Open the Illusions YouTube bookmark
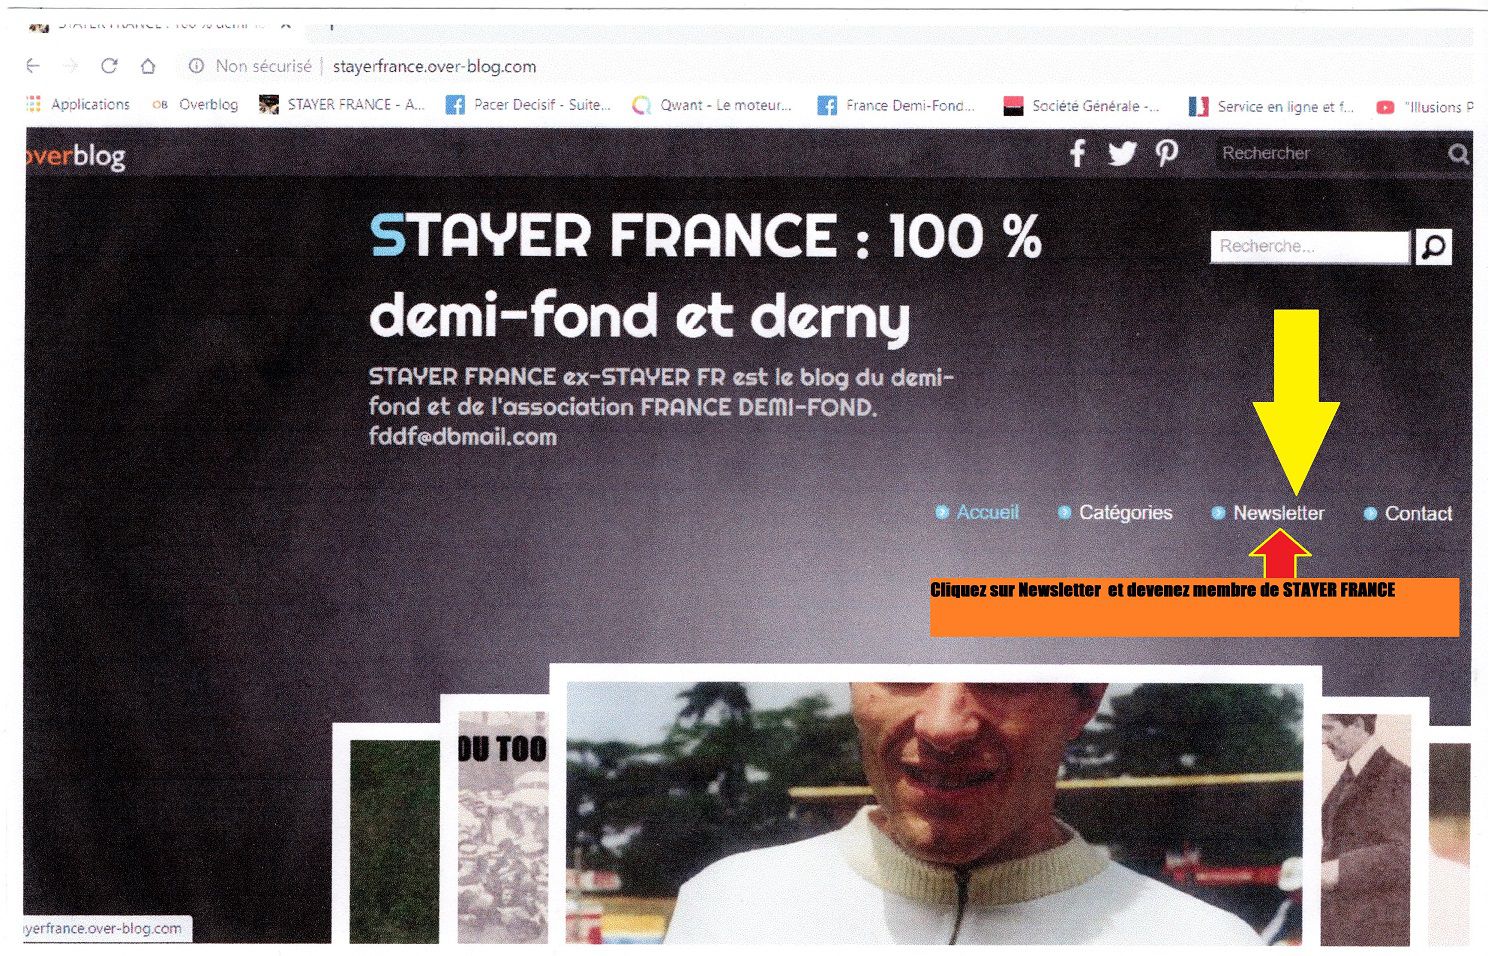Image resolution: width=1488 pixels, height=956 pixels. pos(1425,107)
